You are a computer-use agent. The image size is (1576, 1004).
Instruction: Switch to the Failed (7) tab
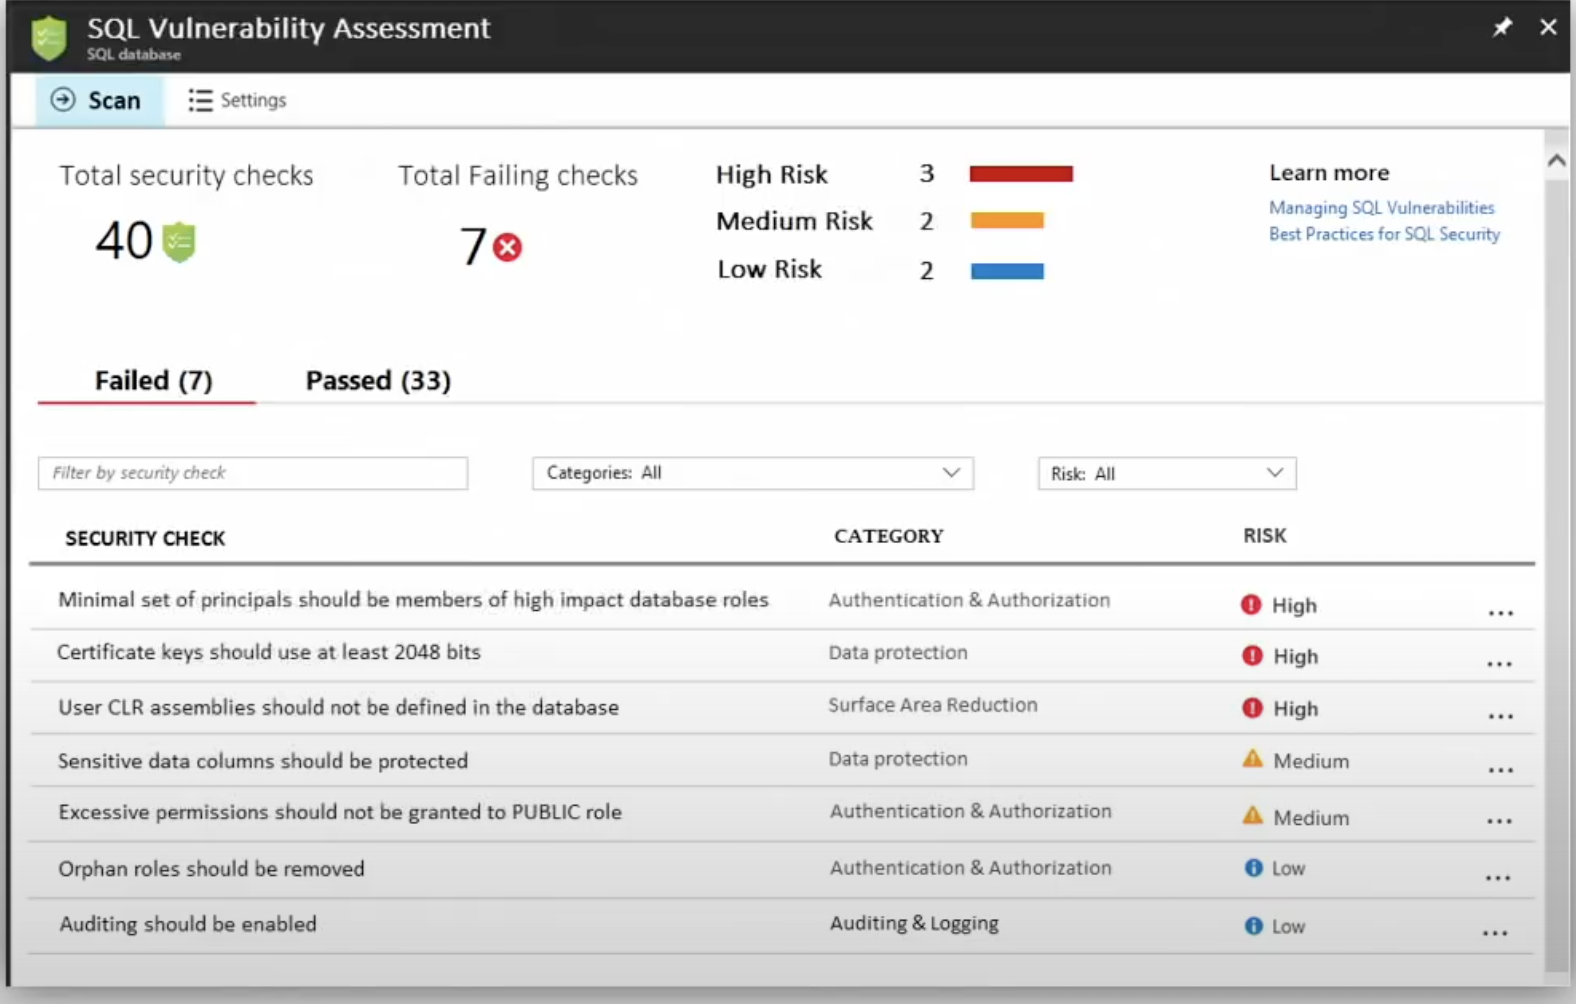pyautogui.click(x=153, y=381)
